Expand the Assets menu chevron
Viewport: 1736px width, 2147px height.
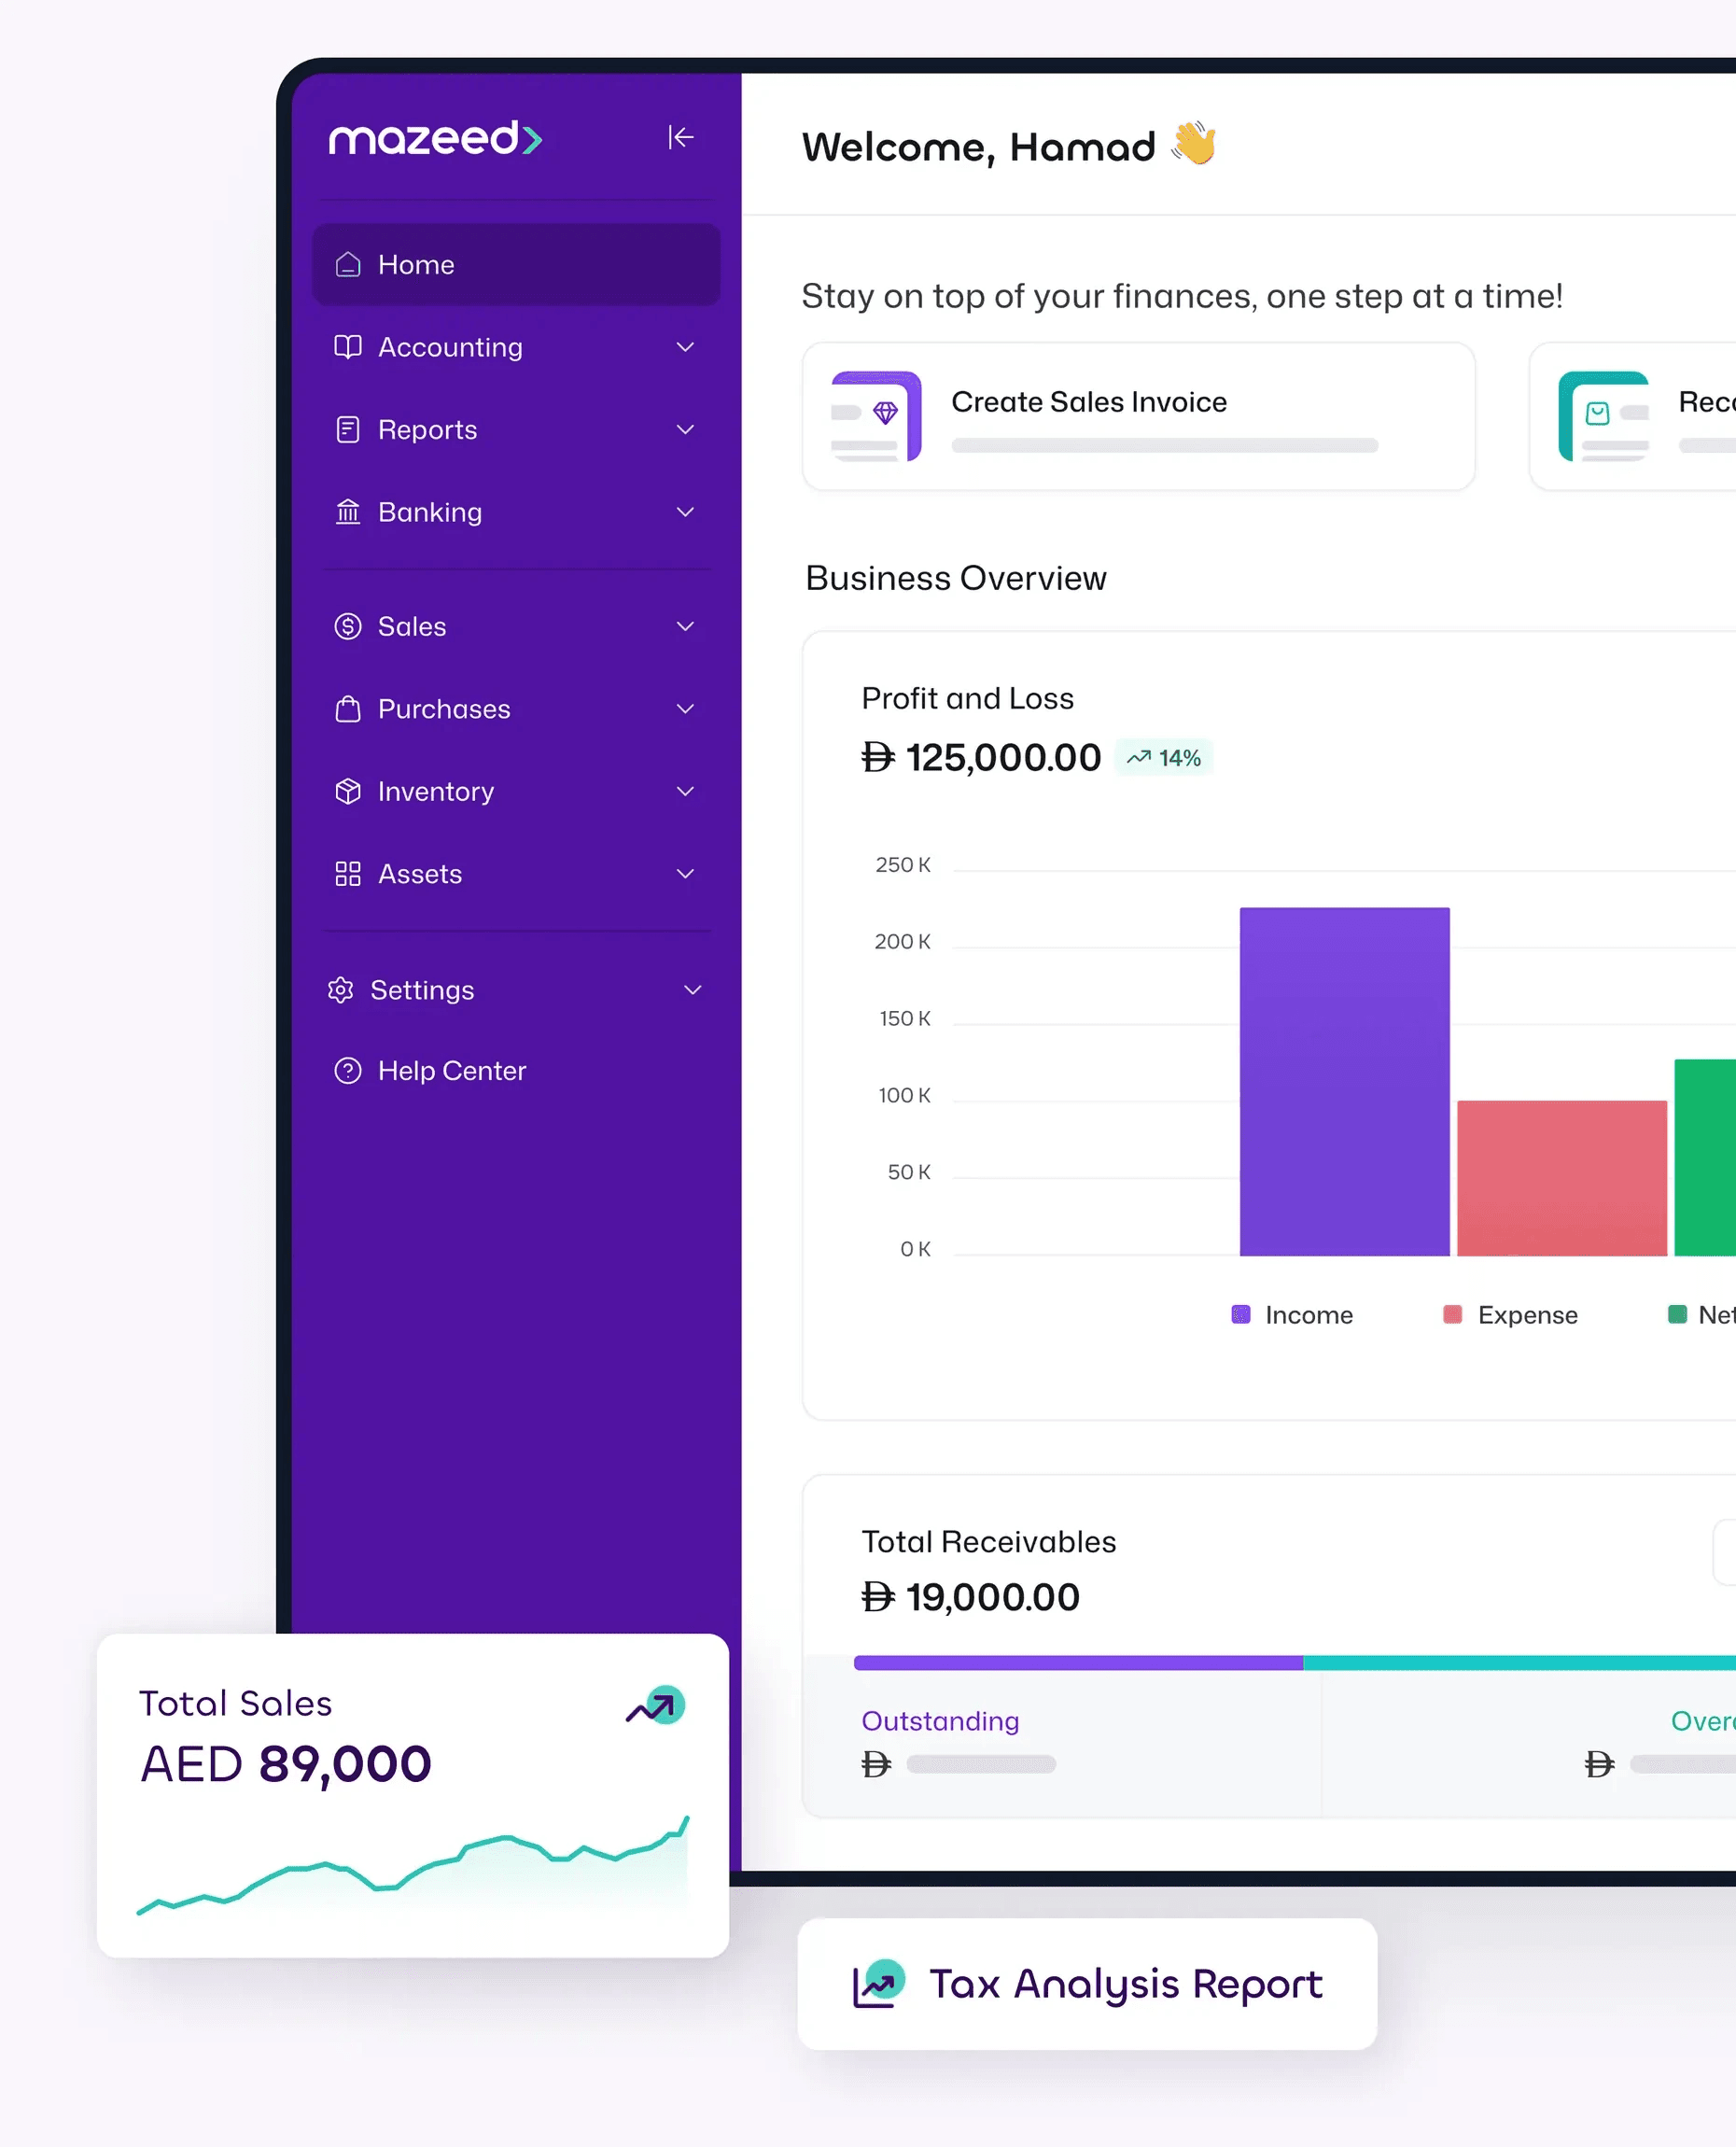685,874
